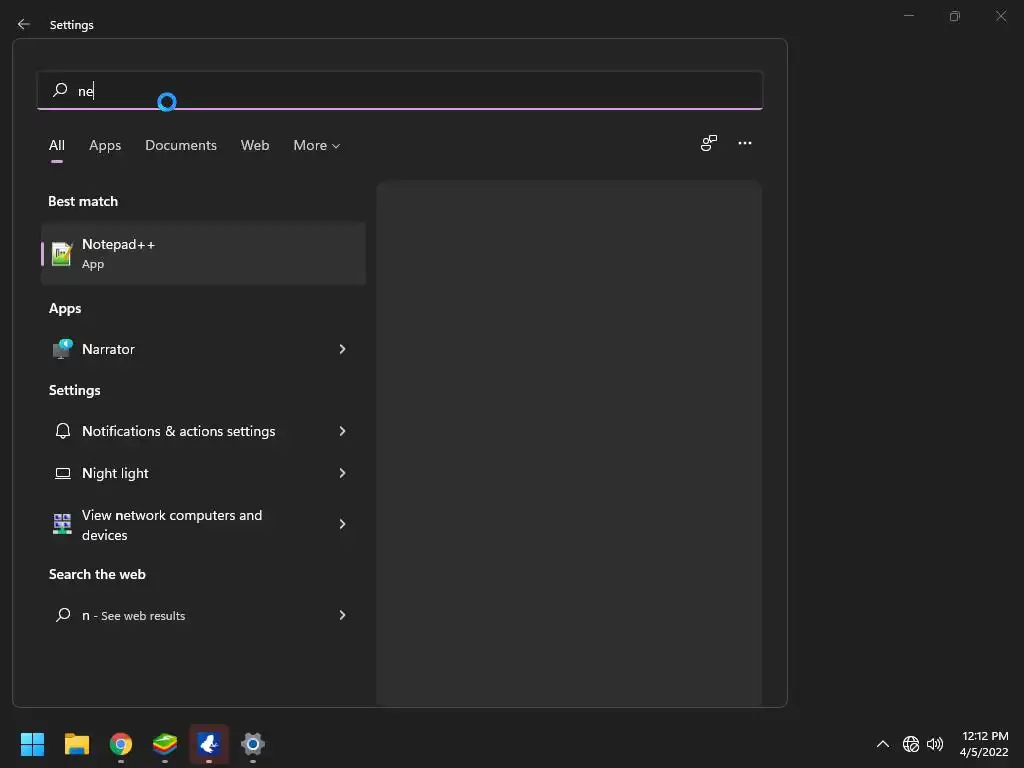
Task: Click the Notepad++ App label
Action: coord(93,264)
